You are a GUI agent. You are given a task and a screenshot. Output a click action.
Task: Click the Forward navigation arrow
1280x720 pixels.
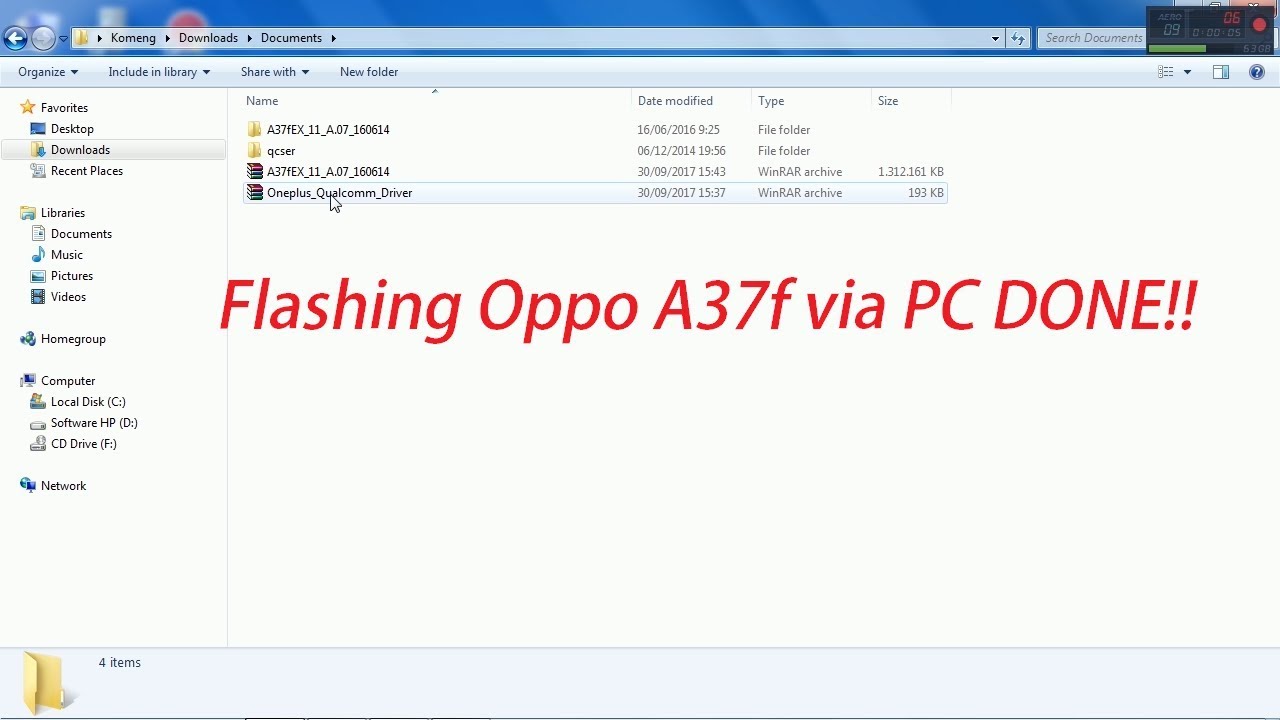click(43, 38)
